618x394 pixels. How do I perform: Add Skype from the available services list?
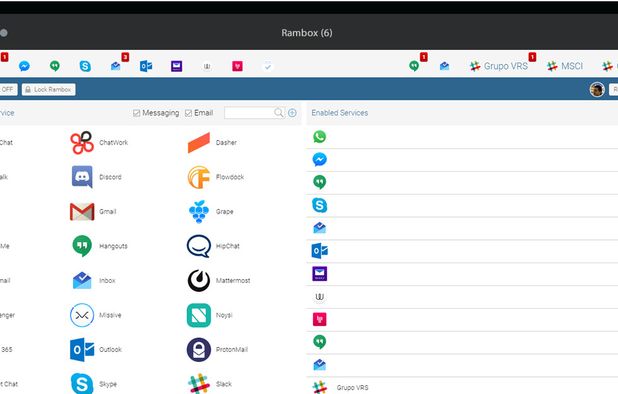click(x=94, y=384)
